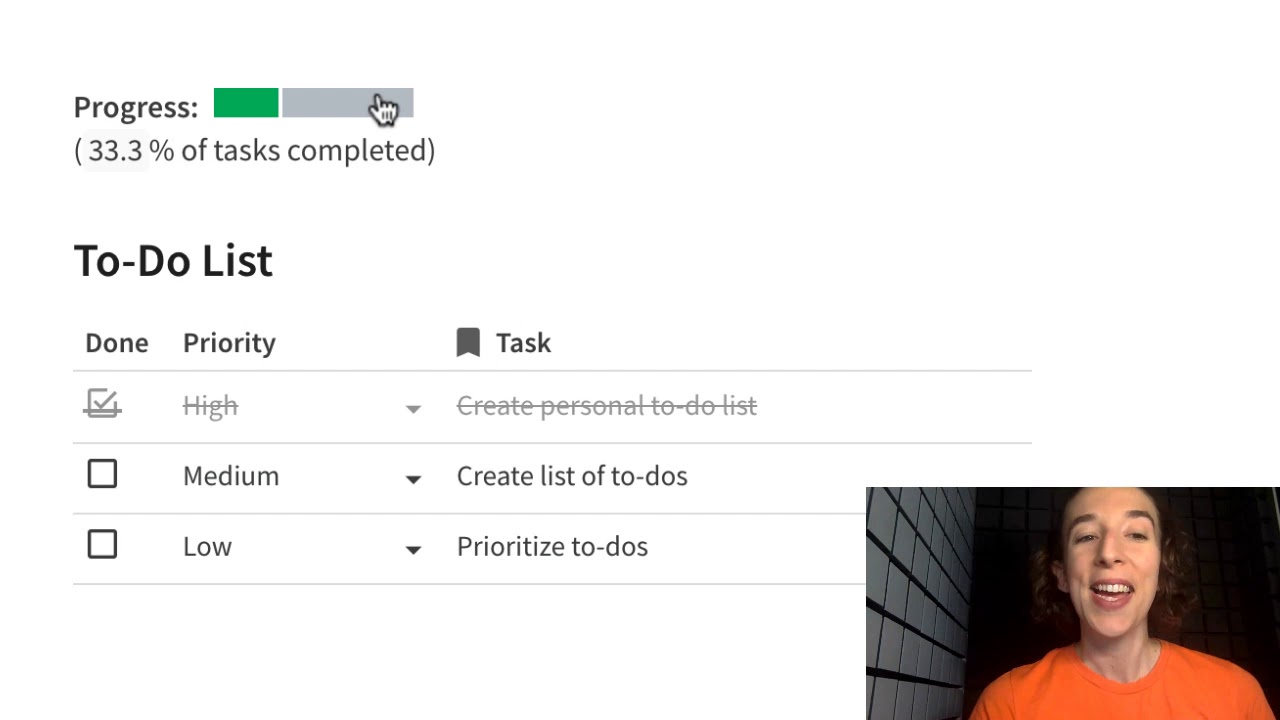Image resolution: width=1280 pixels, height=720 pixels.
Task: Select the struck-through 'Create personal to-do list' text
Action: (x=606, y=406)
